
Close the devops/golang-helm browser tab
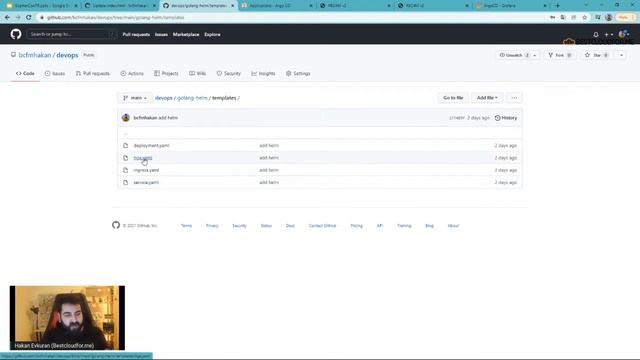[x=233, y=6]
